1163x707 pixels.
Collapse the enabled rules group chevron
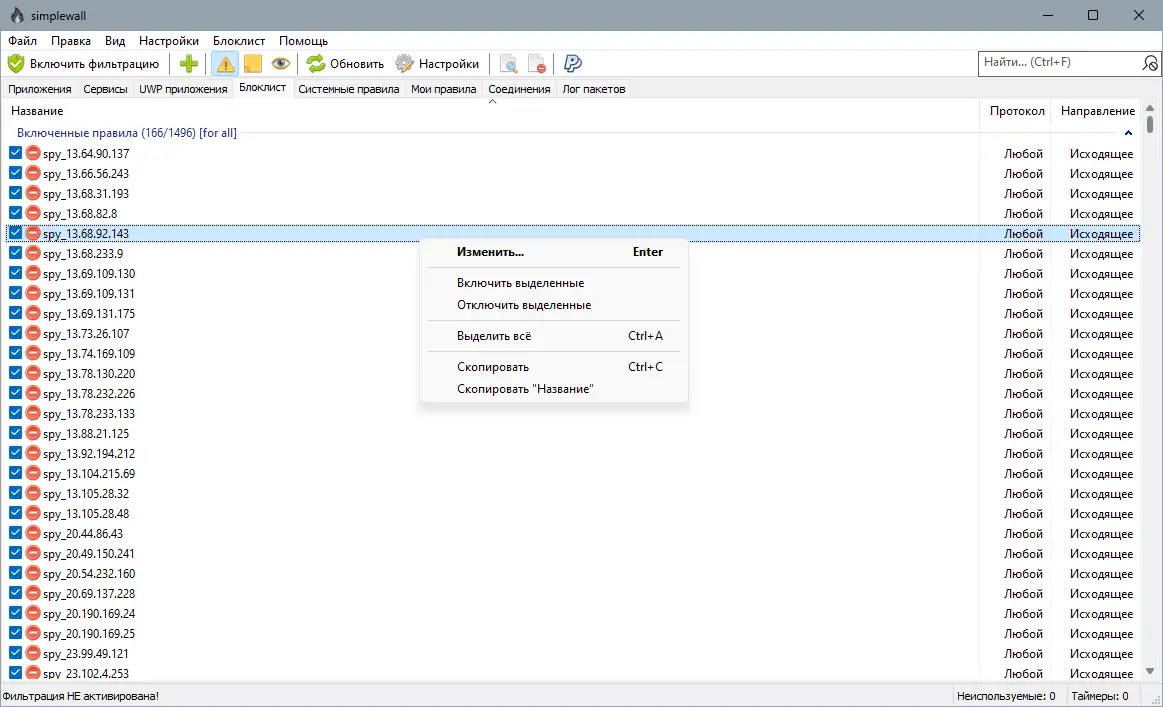pyautogui.click(x=1128, y=133)
